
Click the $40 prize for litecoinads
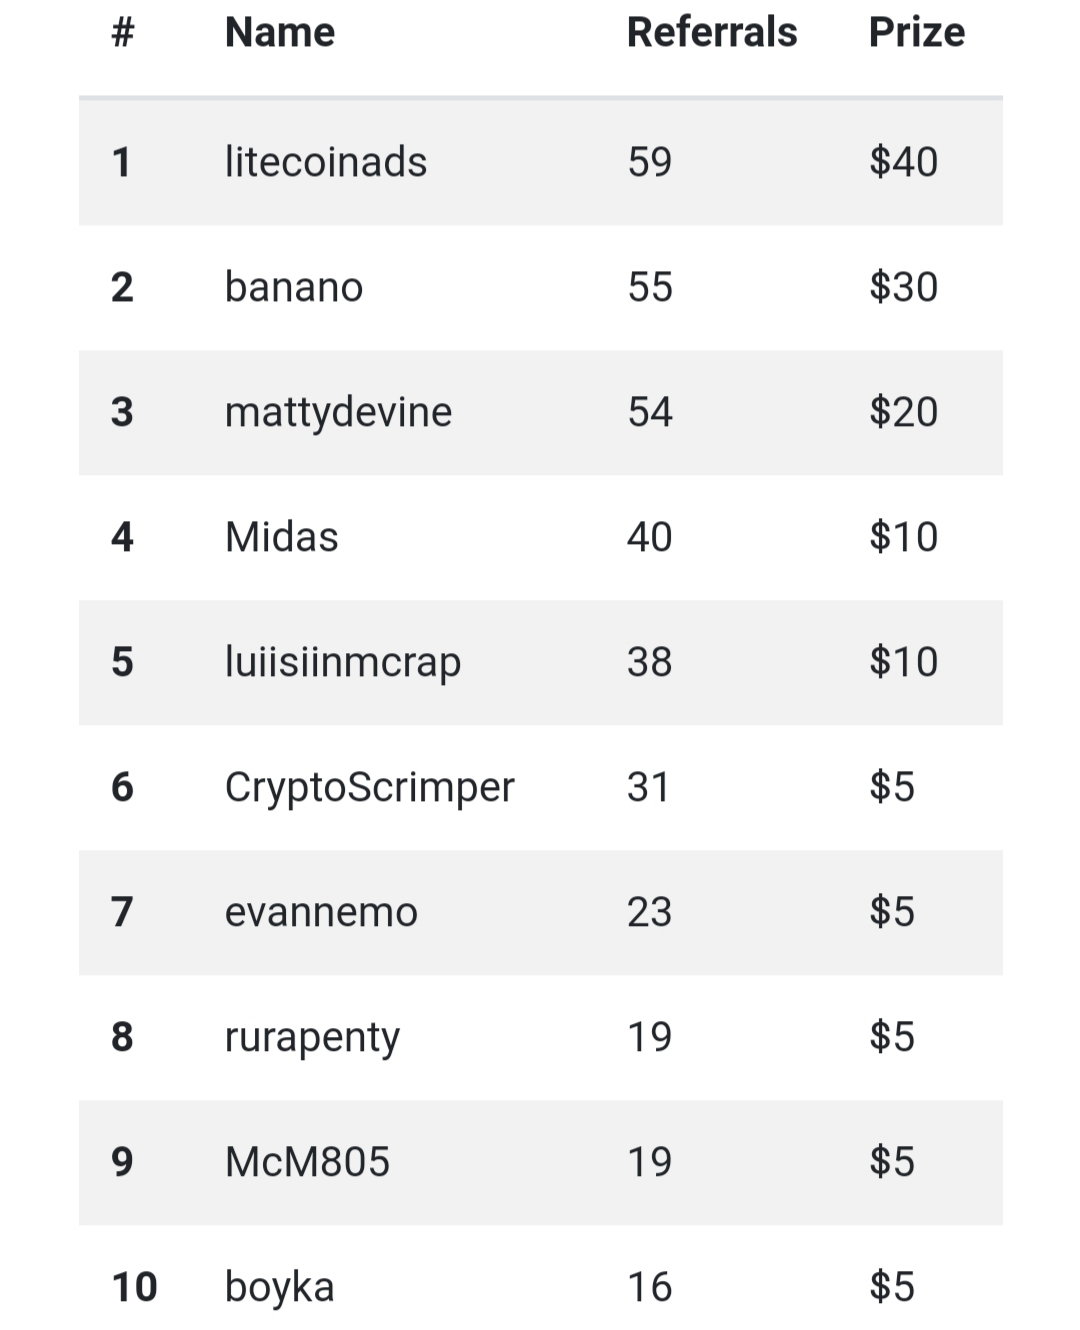pos(904,162)
